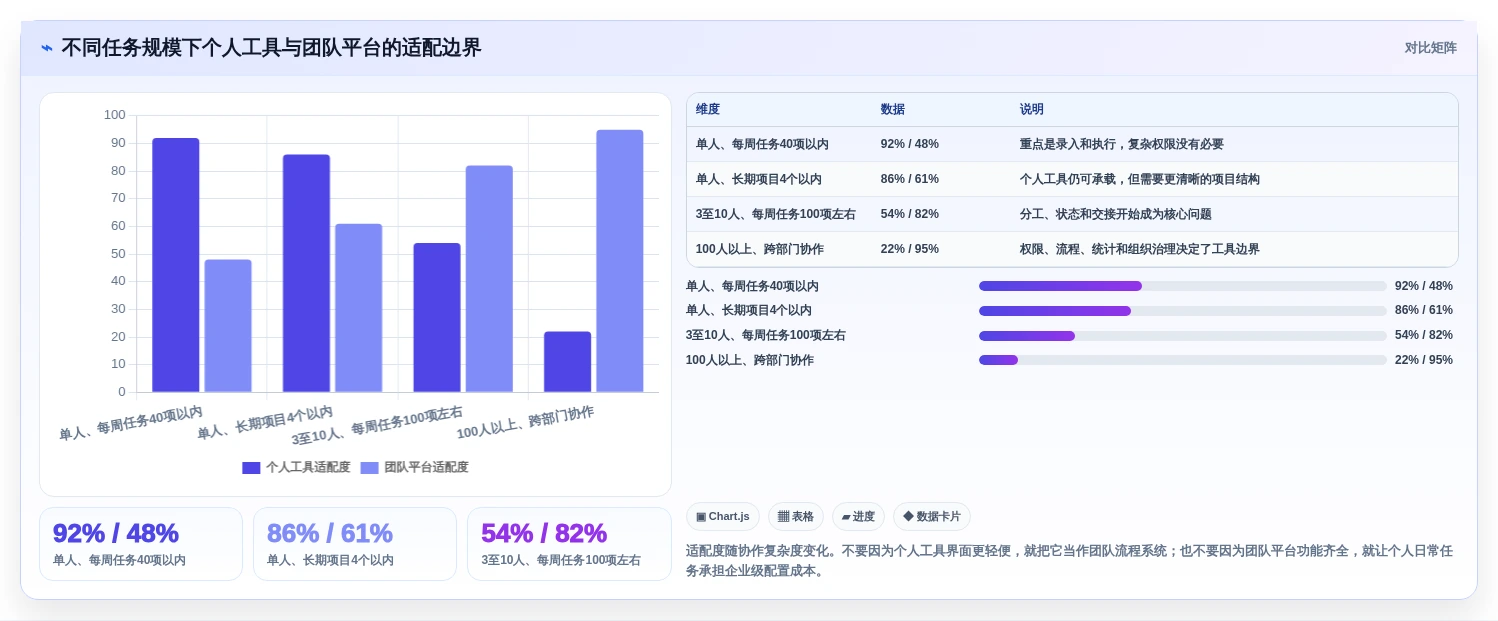Image resolution: width=1498 pixels, height=621 pixels.
Task: Click the 个人工具 bar valued 22
Action: 568,362
